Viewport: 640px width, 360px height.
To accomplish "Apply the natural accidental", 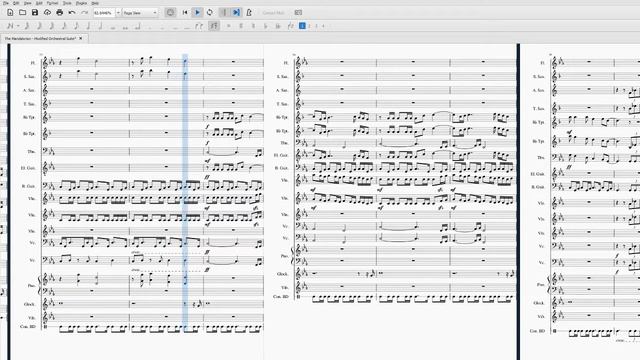I will [253, 26].
